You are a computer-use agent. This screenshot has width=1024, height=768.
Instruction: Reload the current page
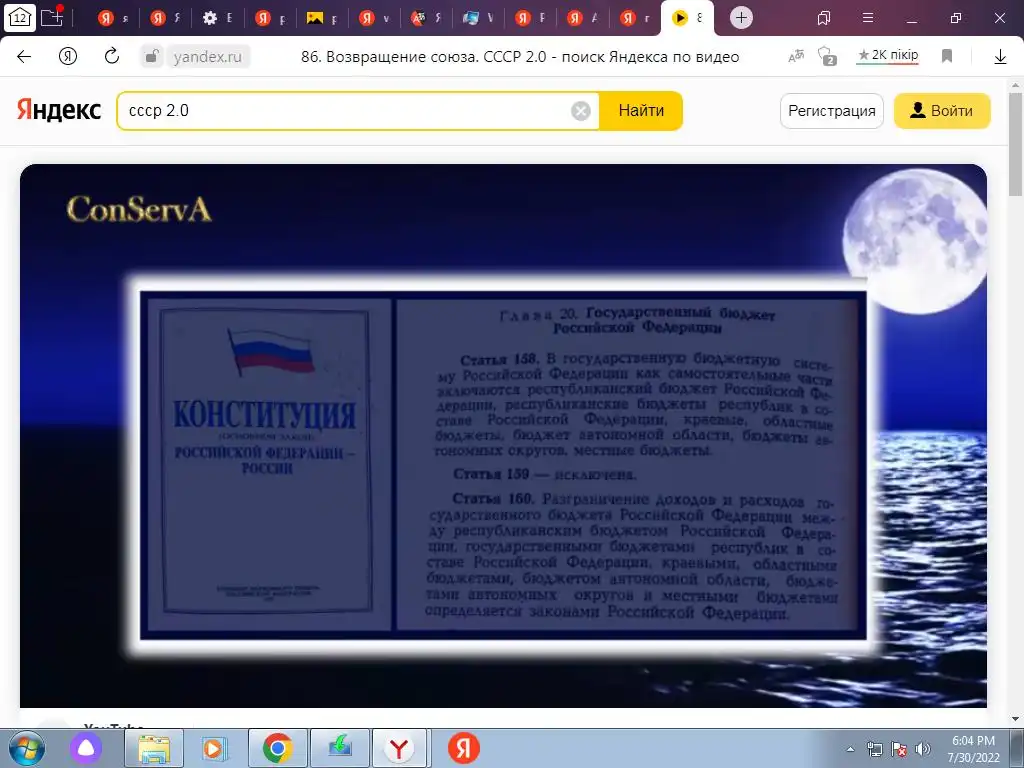[112, 56]
